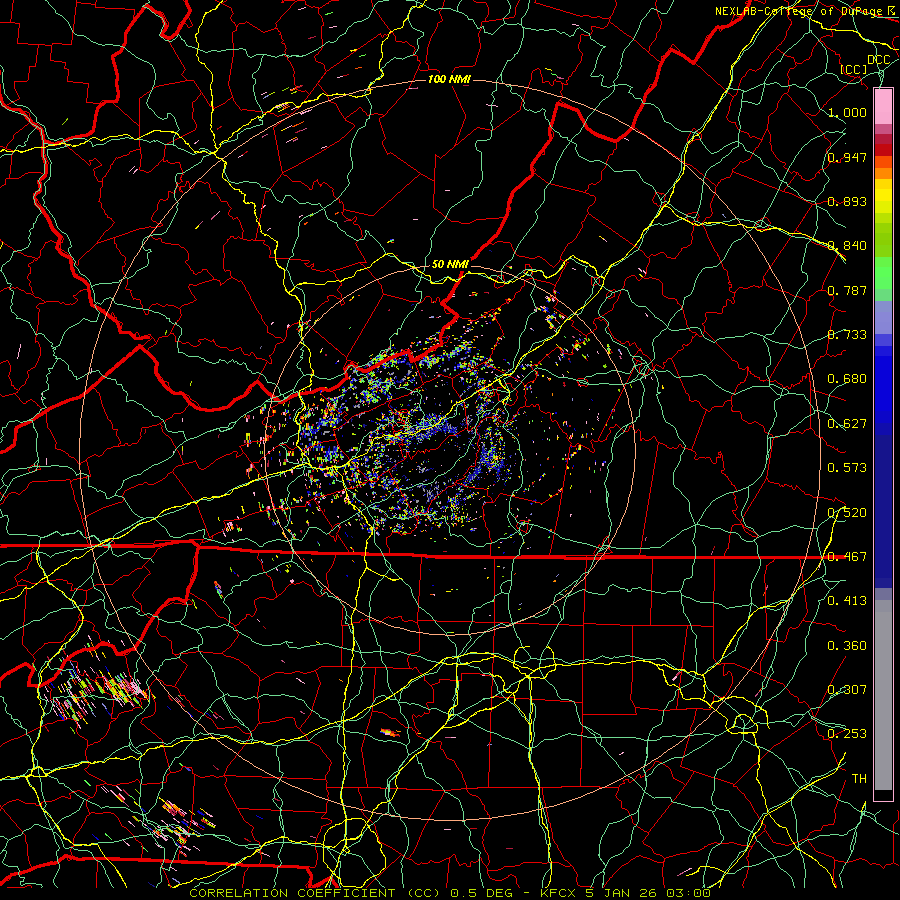Click the TH threshold label
The image size is (900, 900).
tap(859, 779)
